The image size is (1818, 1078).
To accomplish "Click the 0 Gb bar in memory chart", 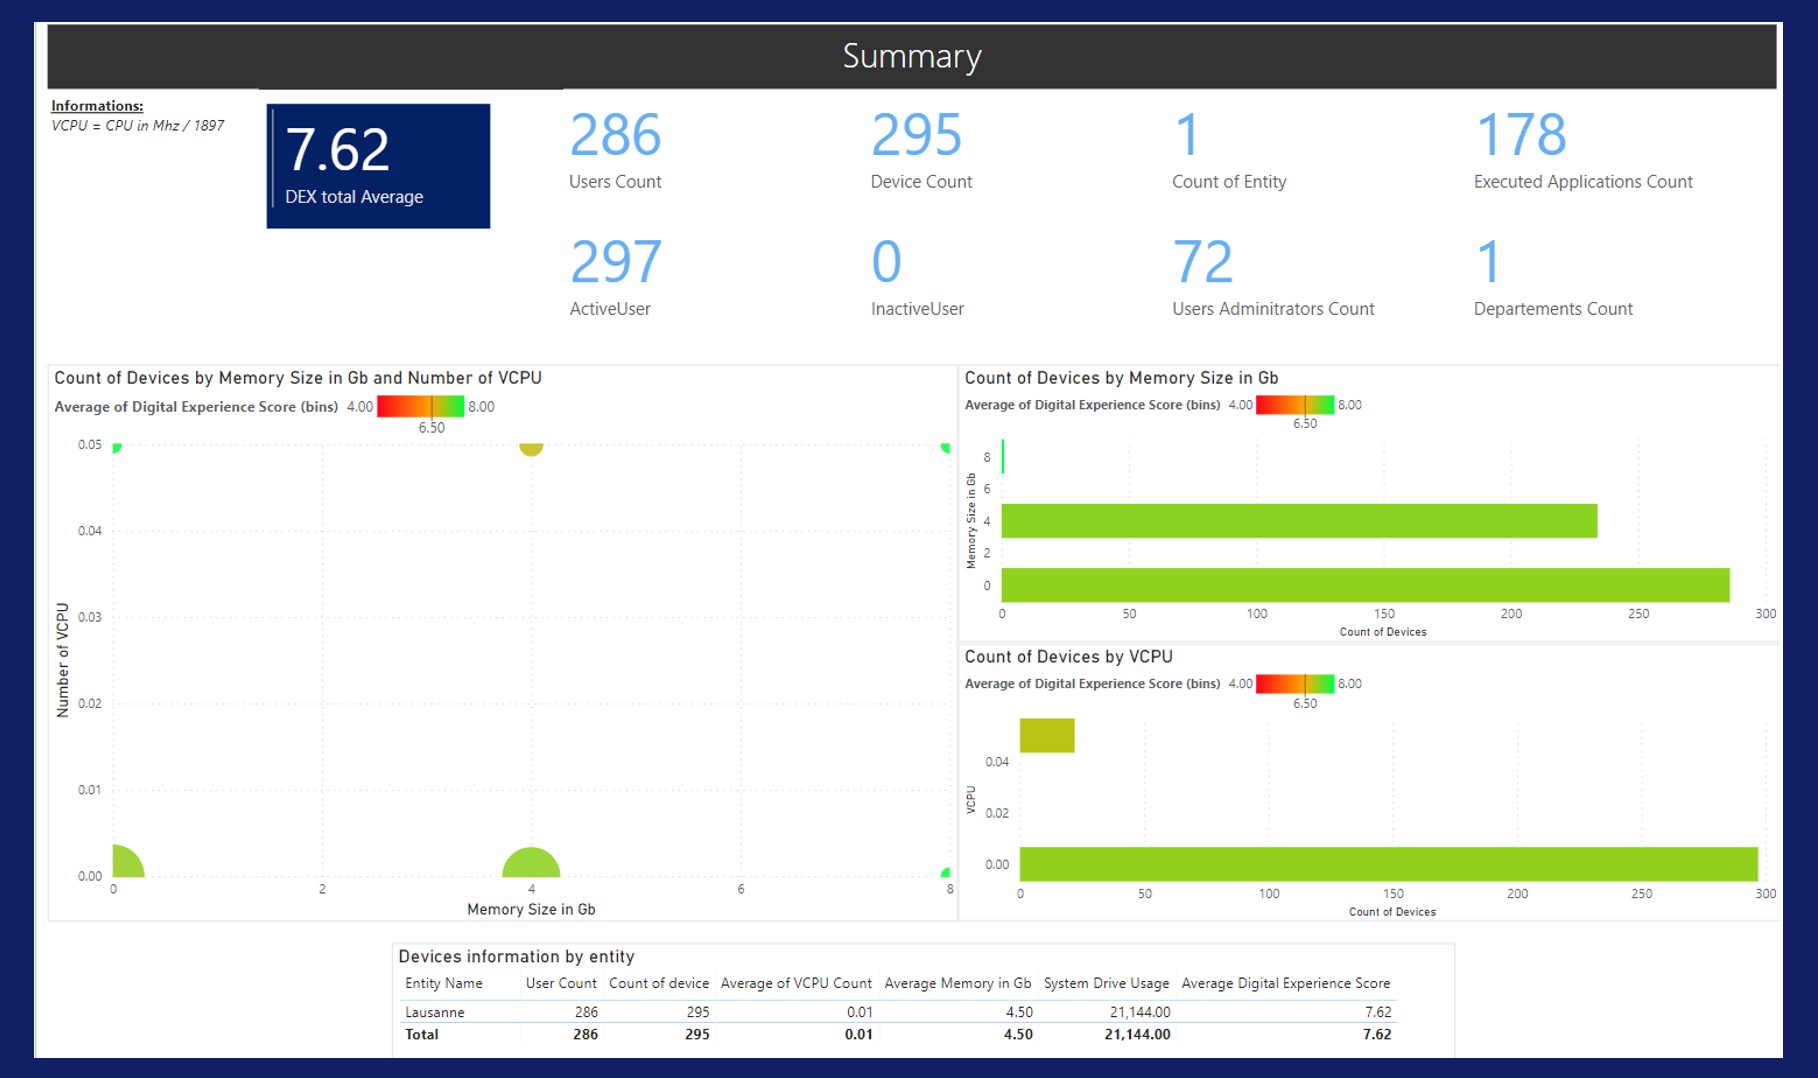I will point(1364,585).
